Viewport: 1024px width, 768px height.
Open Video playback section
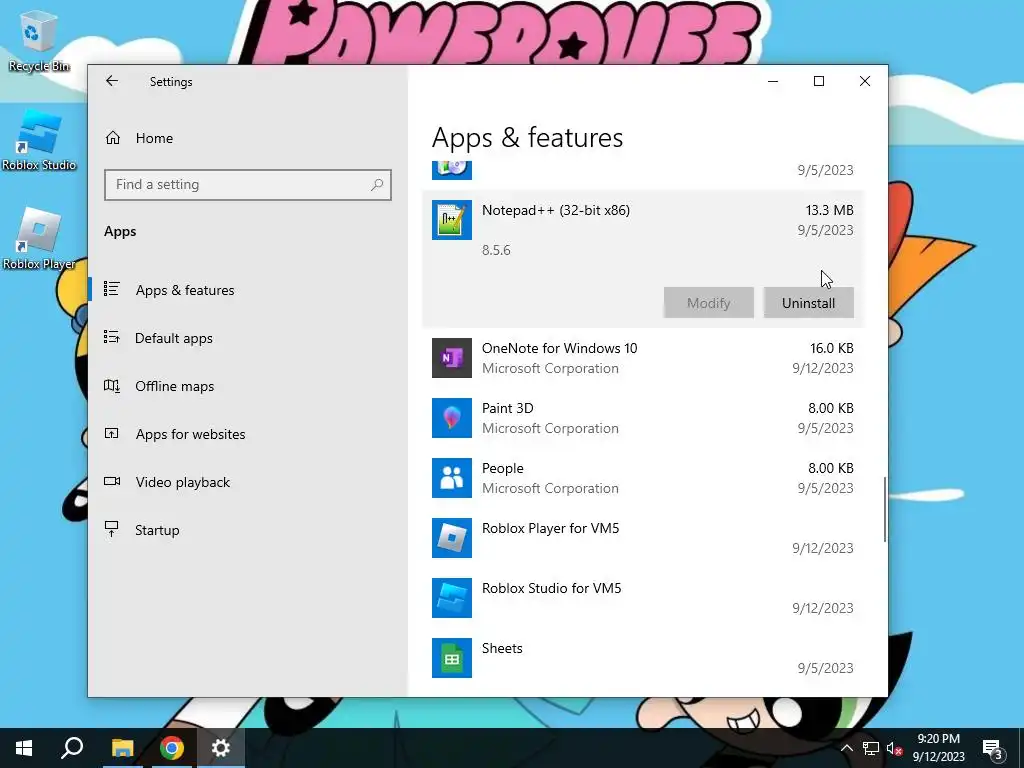pos(248,482)
